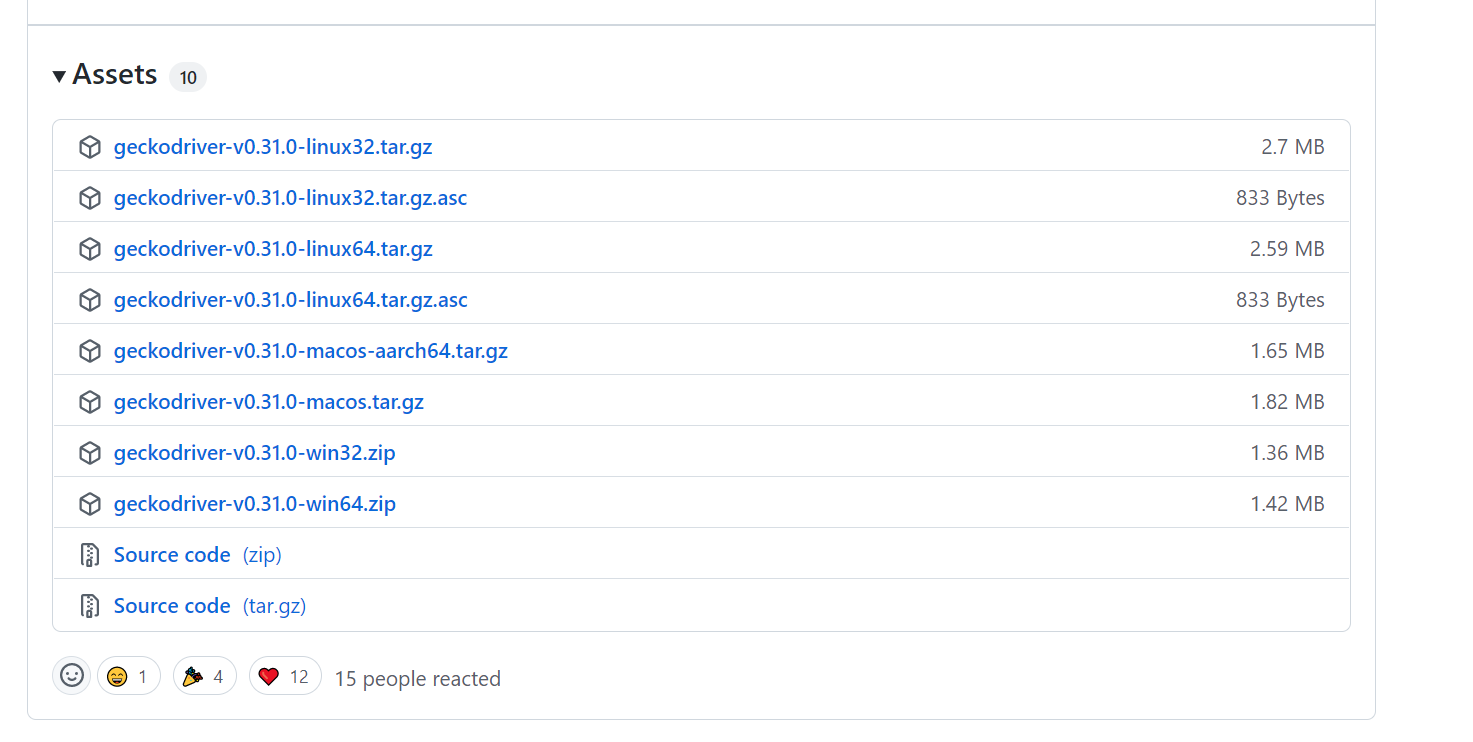This screenshot has height=742, width=1473.
Task: Click package icon next to linux32.tar.gz
Action: (x=90, y=147)
